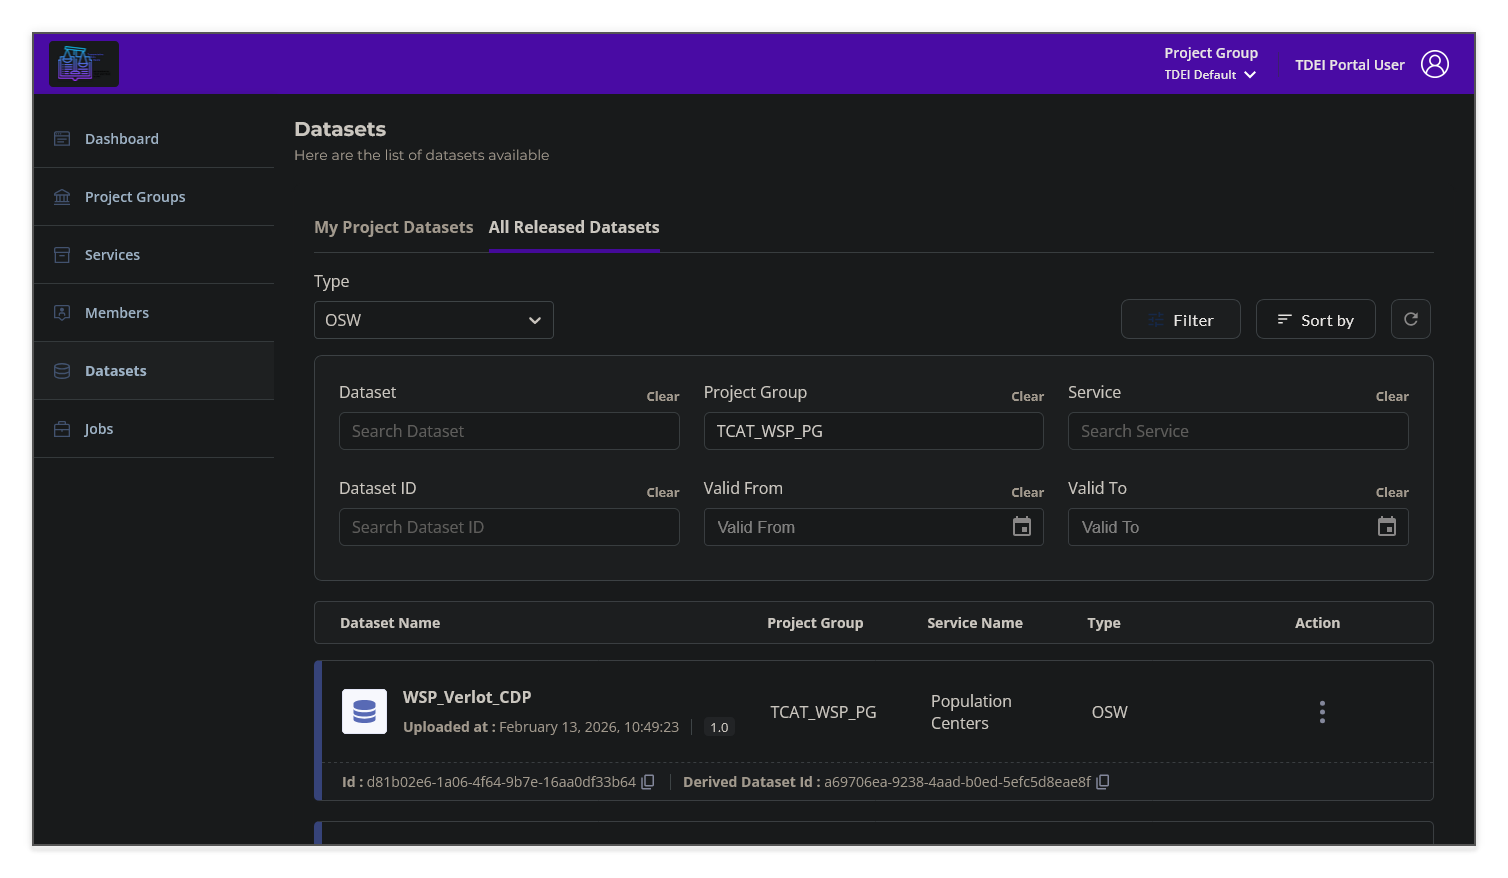
Task: Open the Valid To calendar picker
Action: tap(1386, 526)
